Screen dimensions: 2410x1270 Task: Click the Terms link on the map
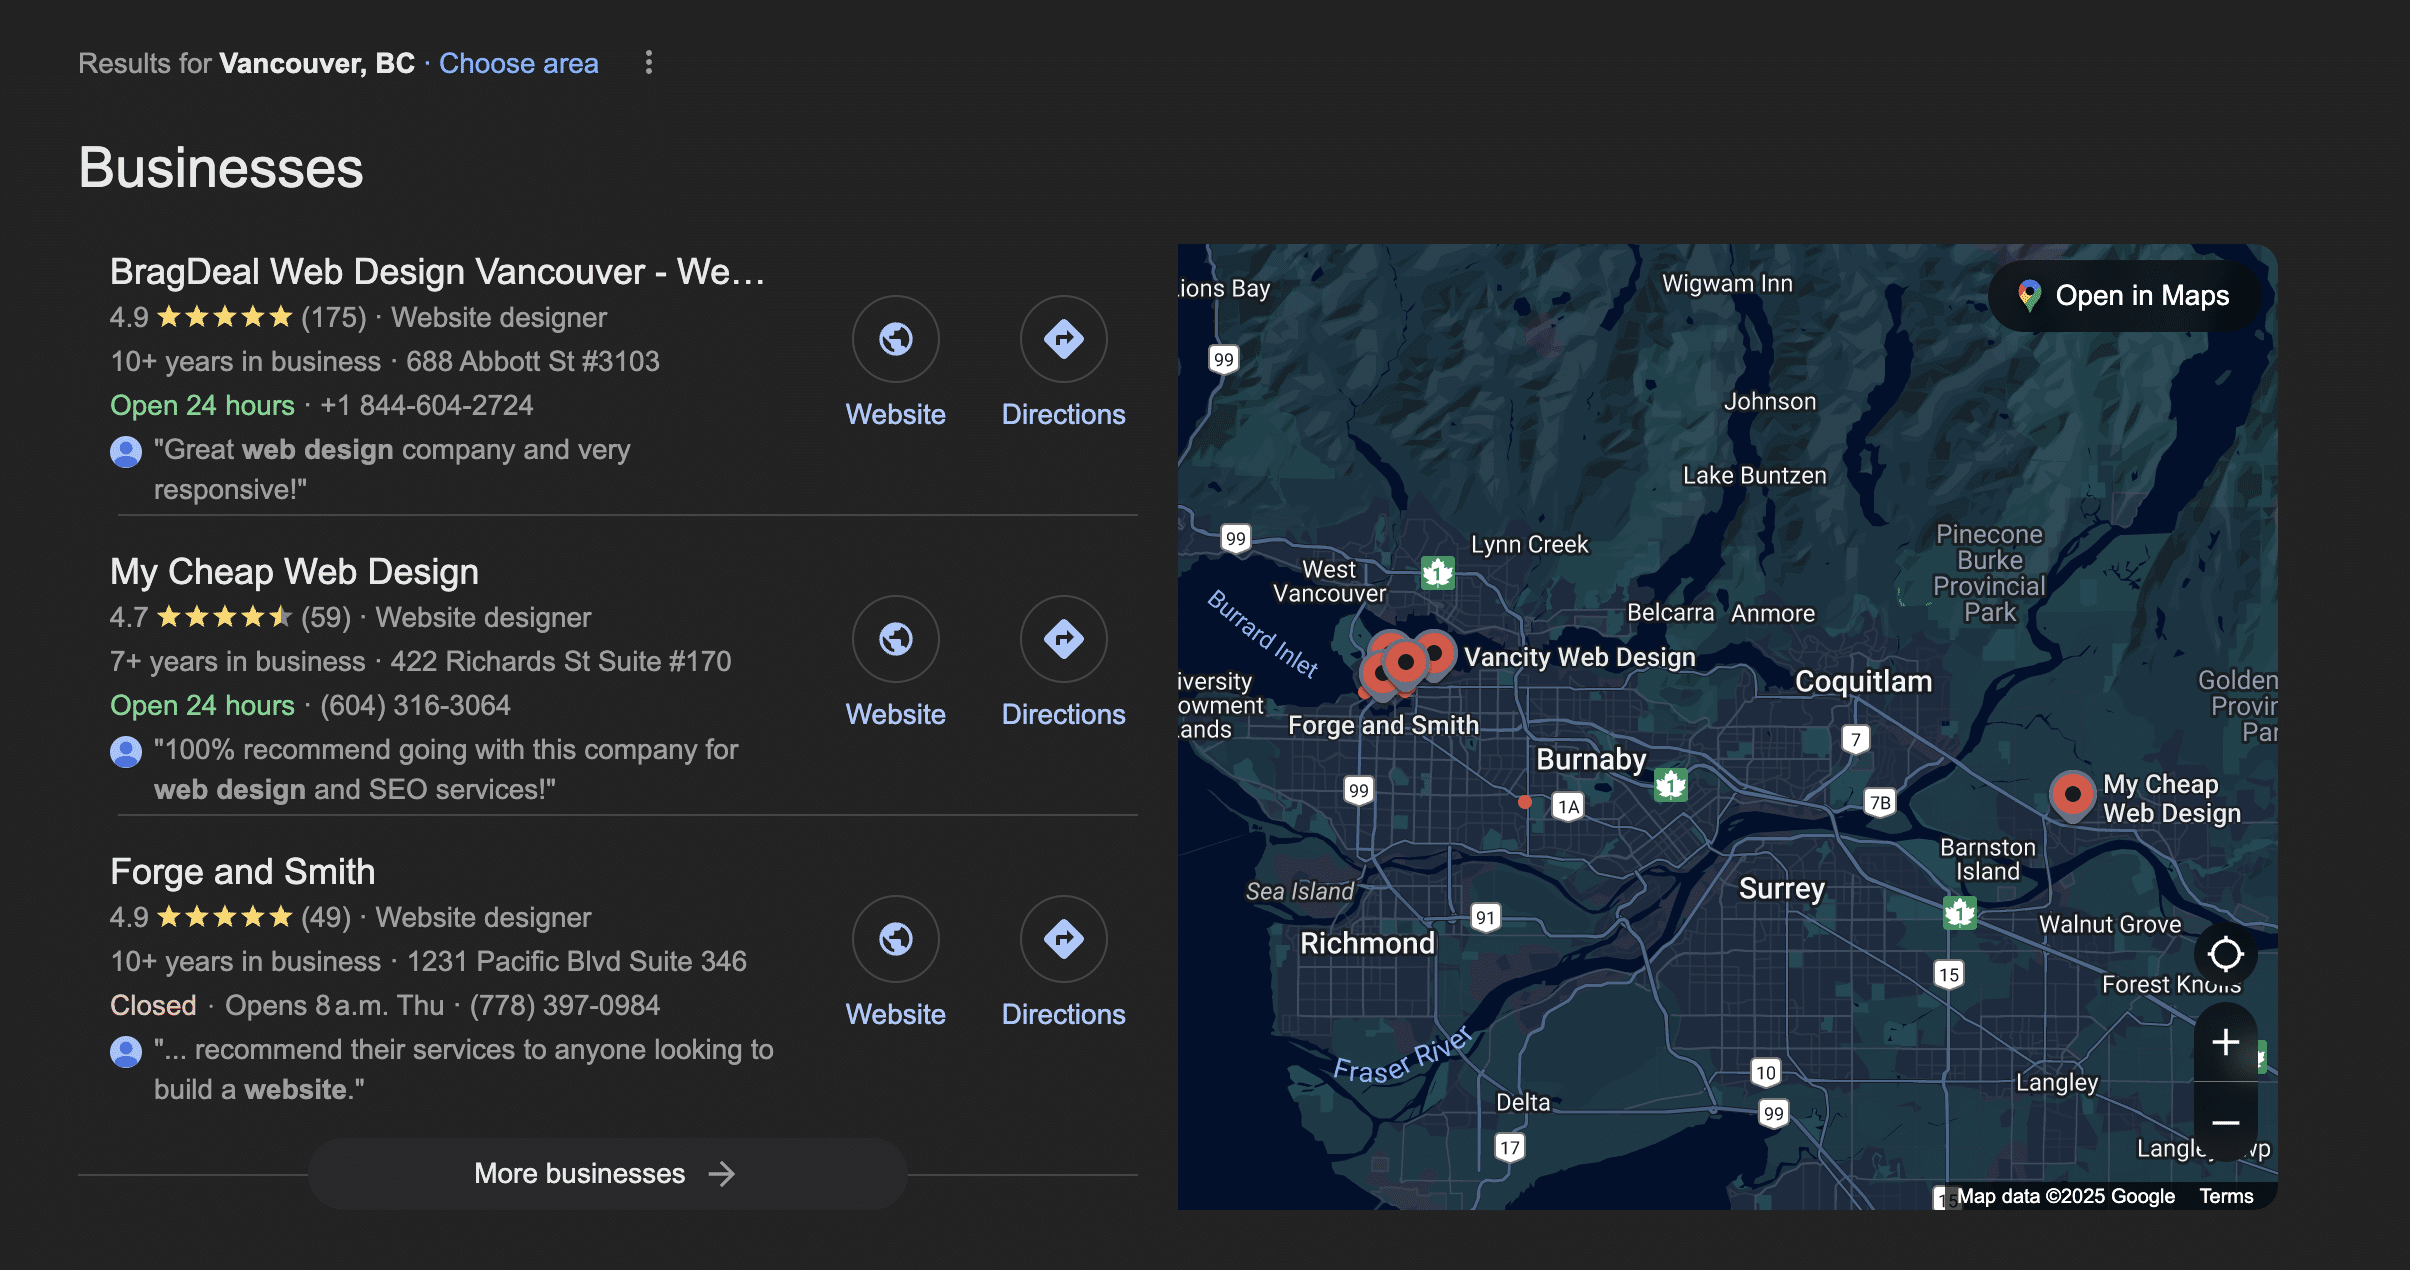tap(2226, 1196)
